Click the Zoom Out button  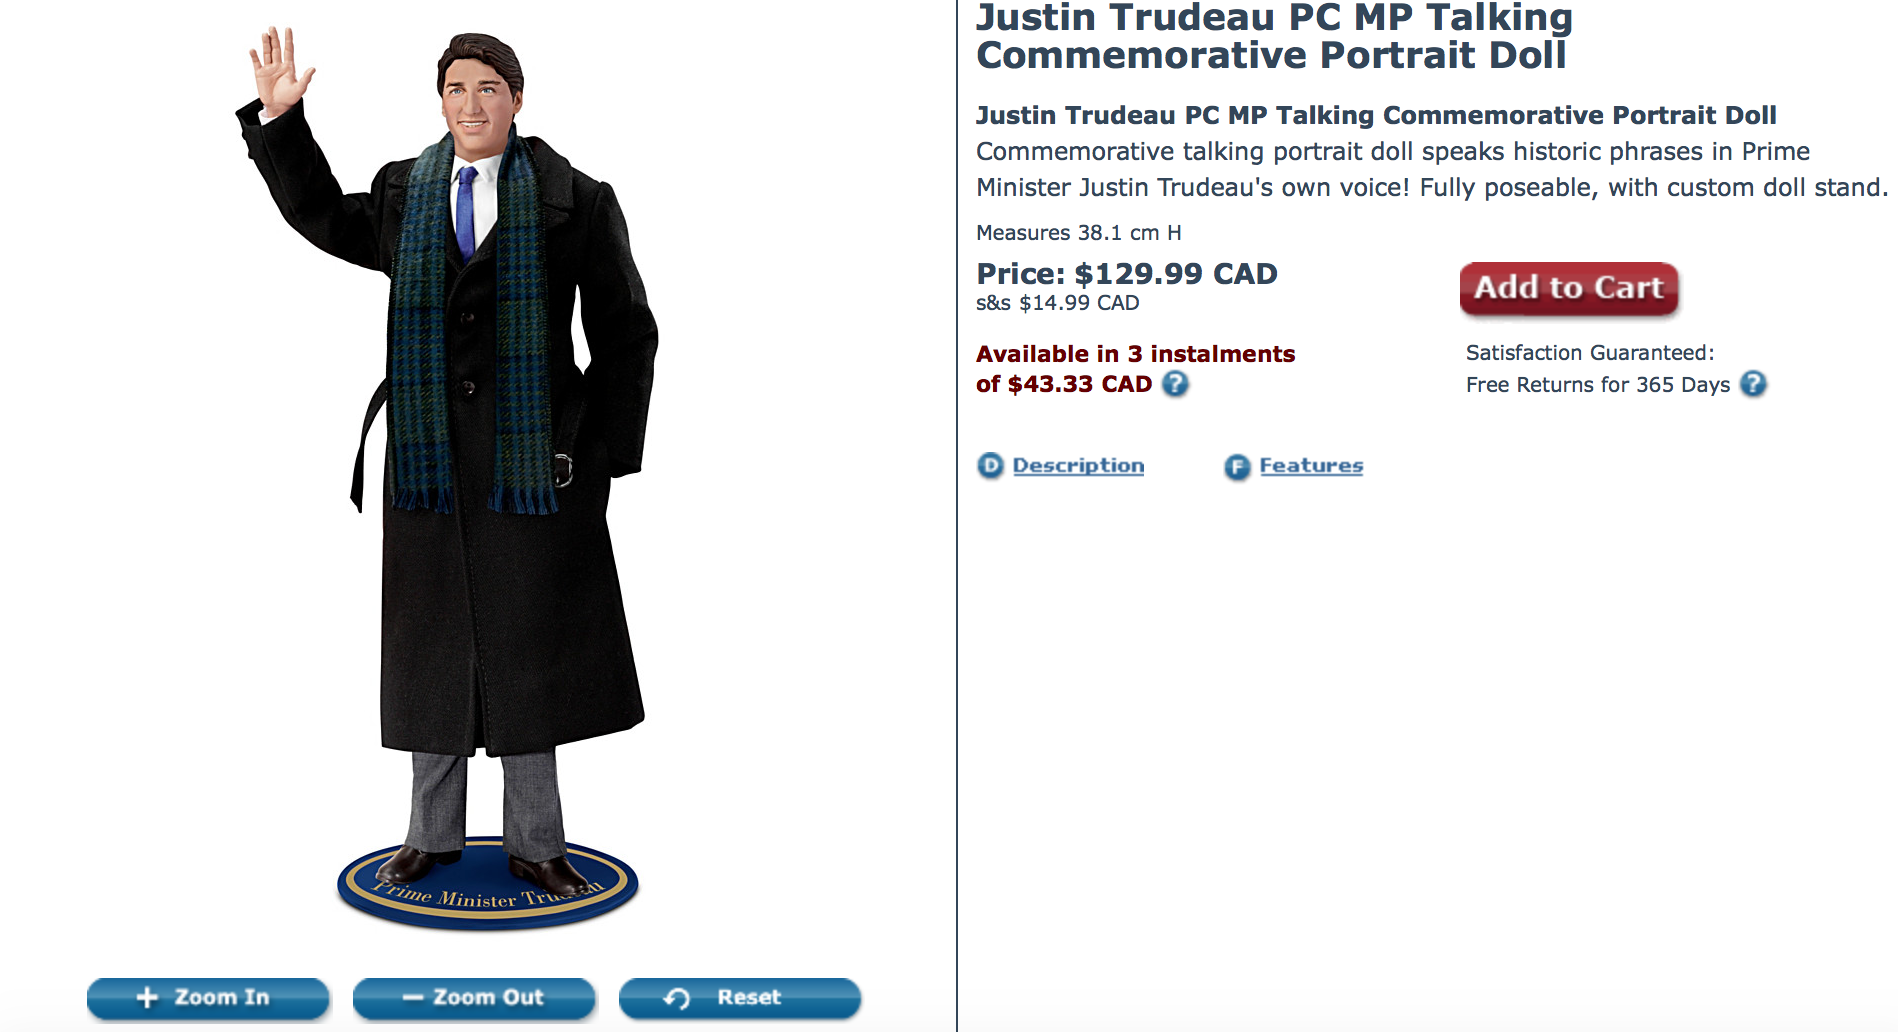(x=474, y=998)
